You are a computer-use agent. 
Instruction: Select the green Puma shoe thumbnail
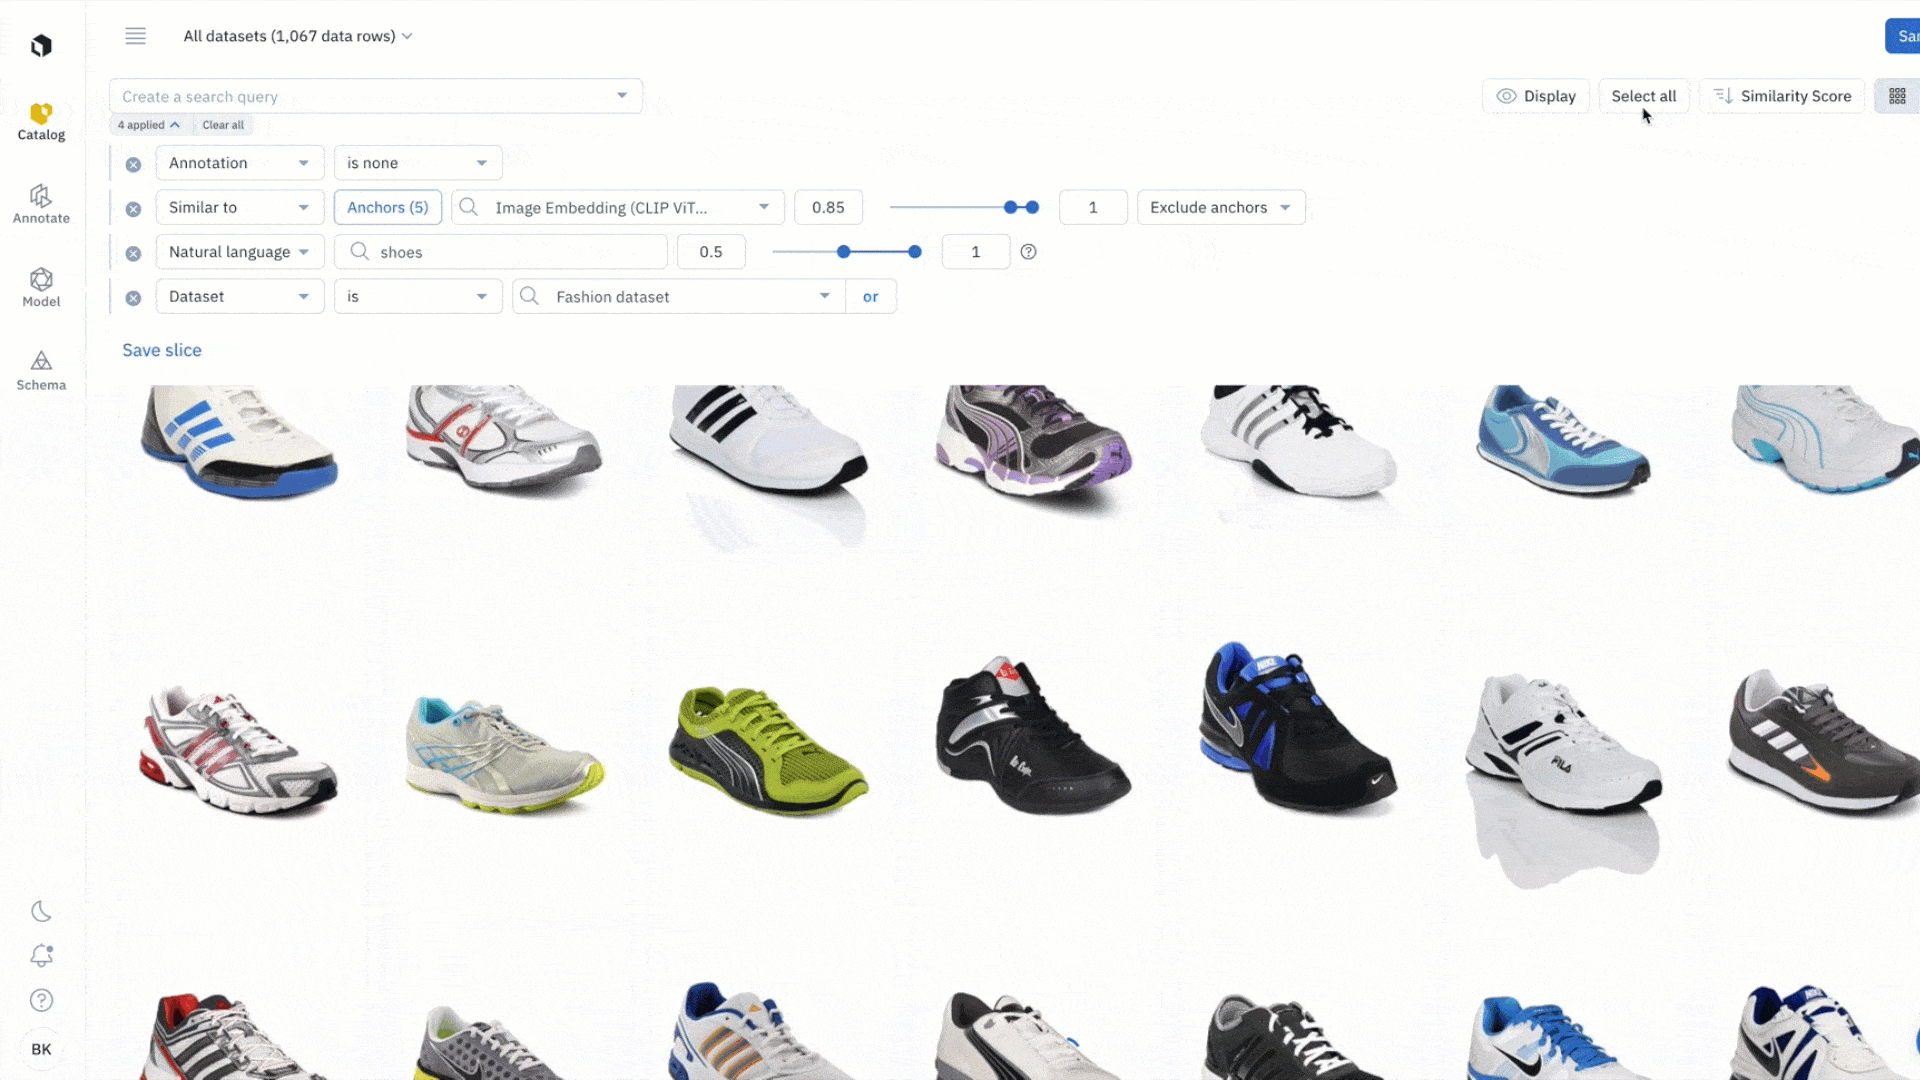[768, 750]
